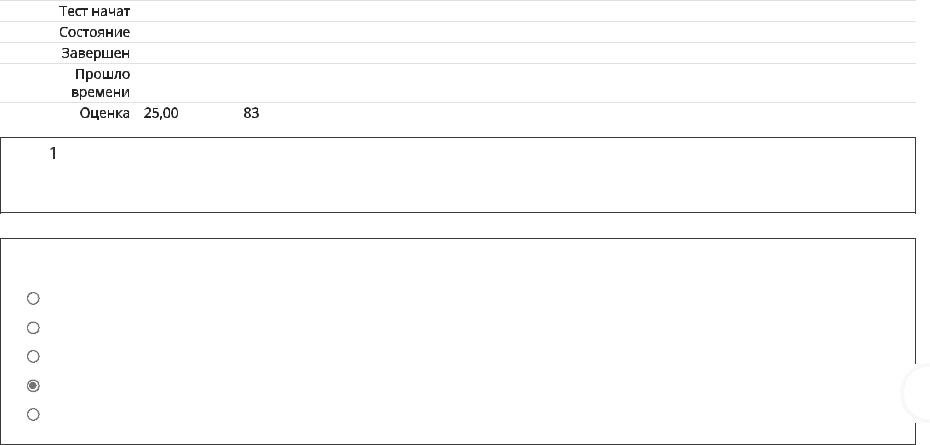
Task: Click the empty value cell beside "Состояние"
Action: [525, 32]
